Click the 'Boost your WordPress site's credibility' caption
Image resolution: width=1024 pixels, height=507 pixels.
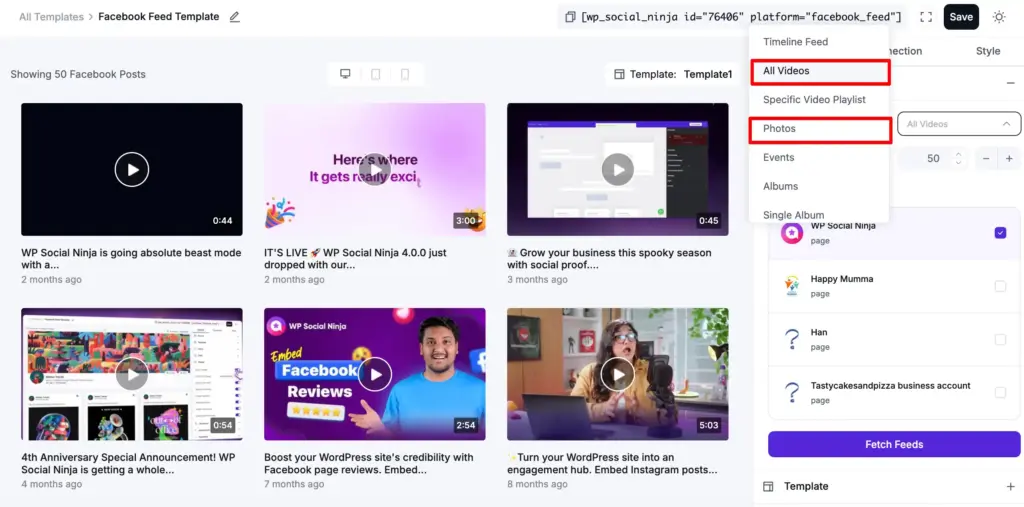coord(369,464)
